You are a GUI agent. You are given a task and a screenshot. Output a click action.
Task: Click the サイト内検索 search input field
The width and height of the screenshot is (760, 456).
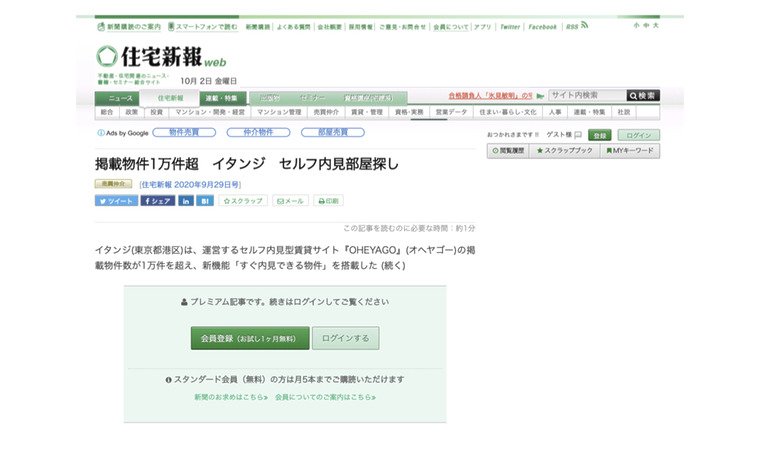coord(586,96)
